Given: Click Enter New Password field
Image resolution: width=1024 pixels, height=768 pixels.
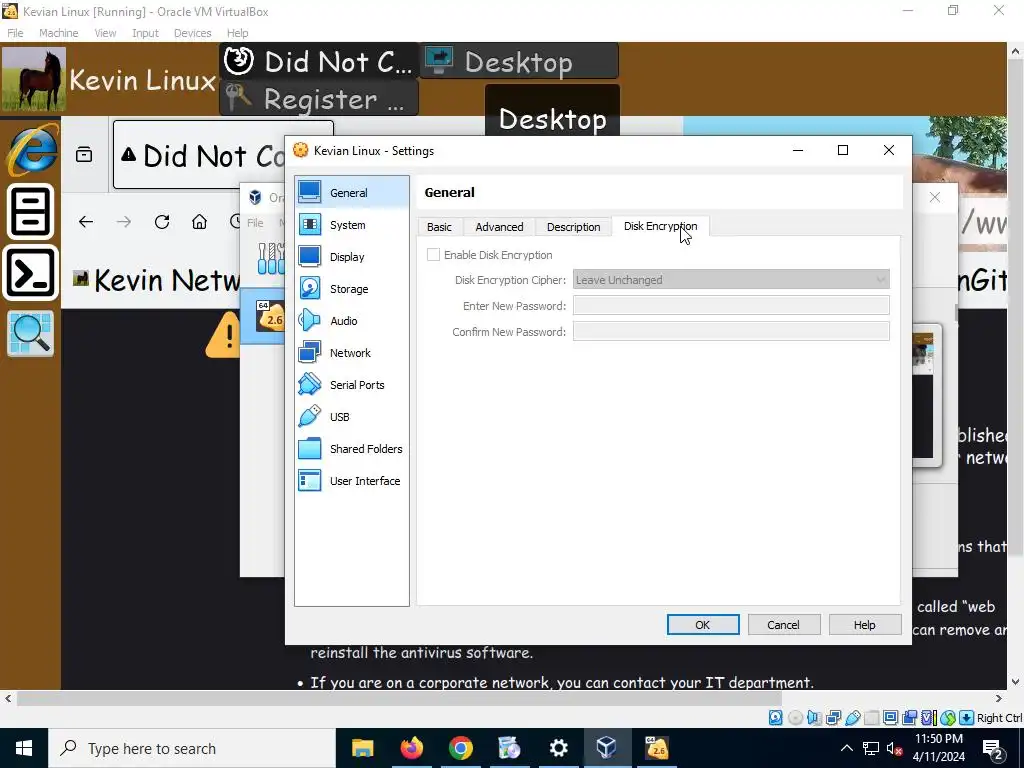Looking at the screenshot, I should point(731,306).
